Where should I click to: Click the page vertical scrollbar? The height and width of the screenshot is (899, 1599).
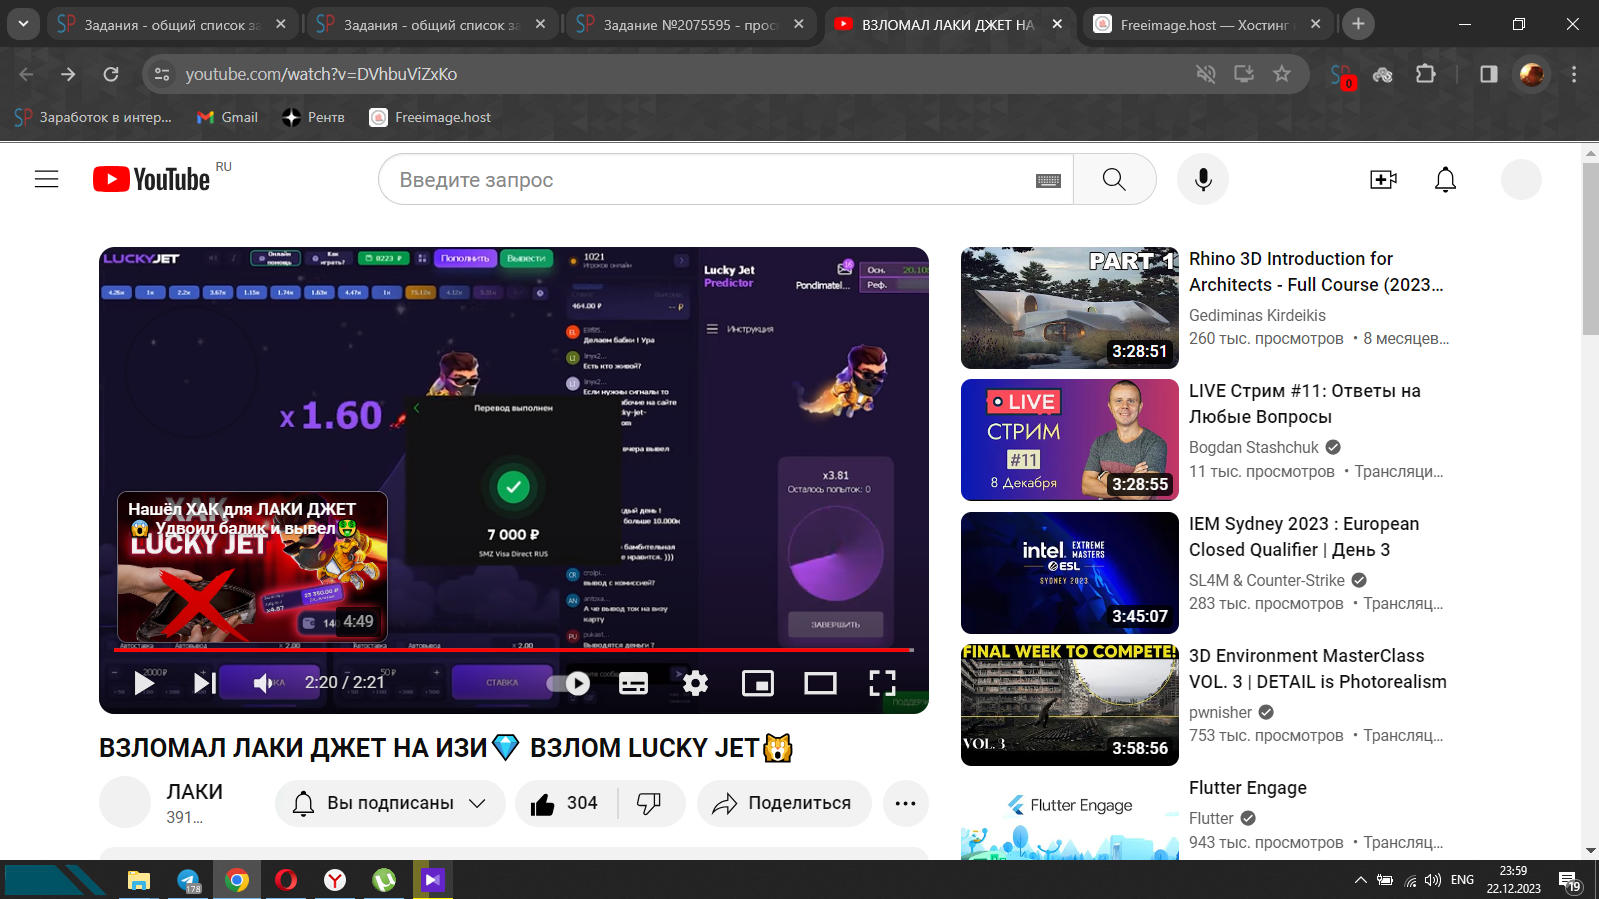point(1590,247)
